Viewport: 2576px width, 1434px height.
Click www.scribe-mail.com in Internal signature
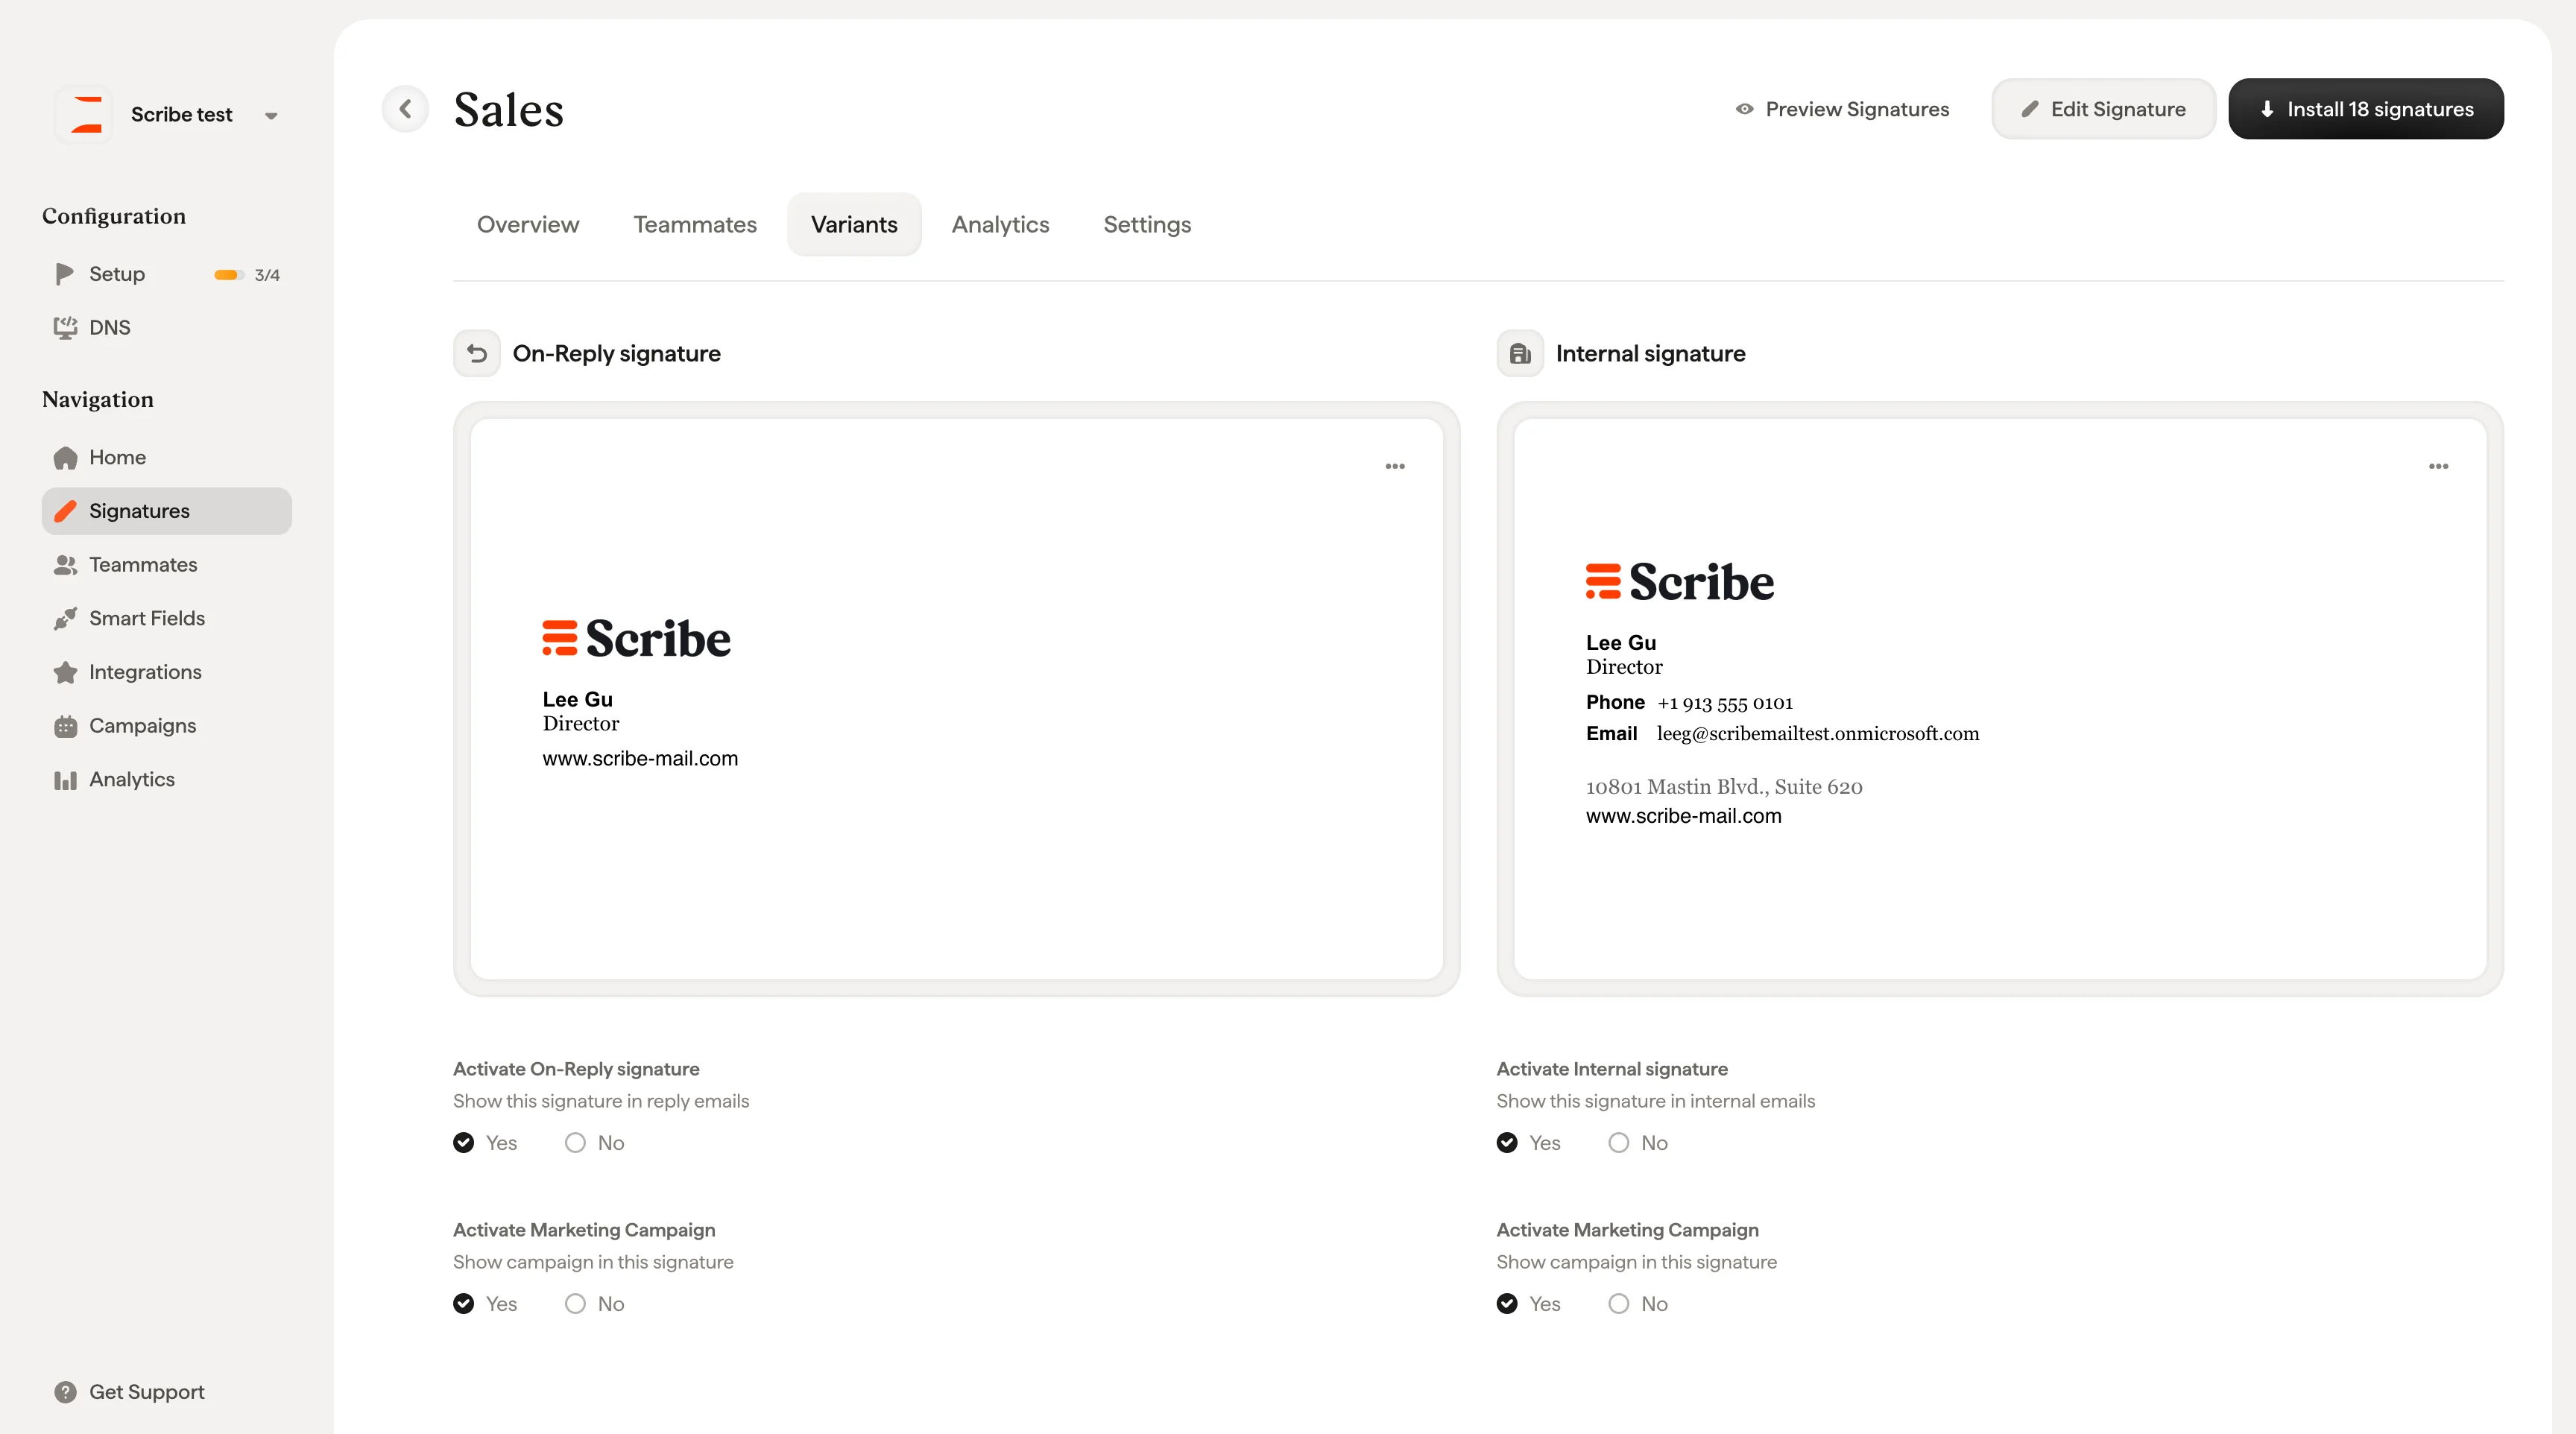click(1684, 816)
